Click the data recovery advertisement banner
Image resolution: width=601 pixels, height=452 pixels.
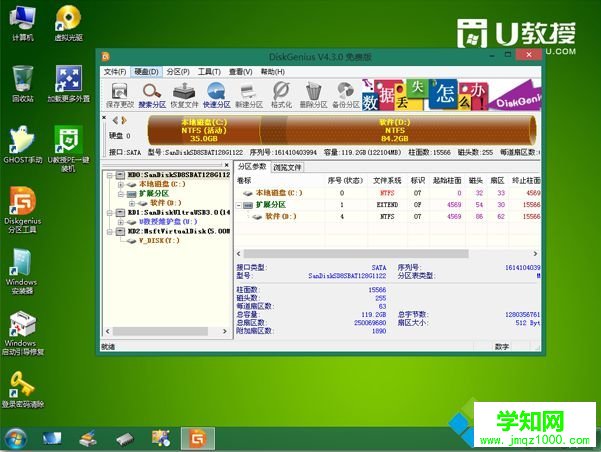click(451, 95)
